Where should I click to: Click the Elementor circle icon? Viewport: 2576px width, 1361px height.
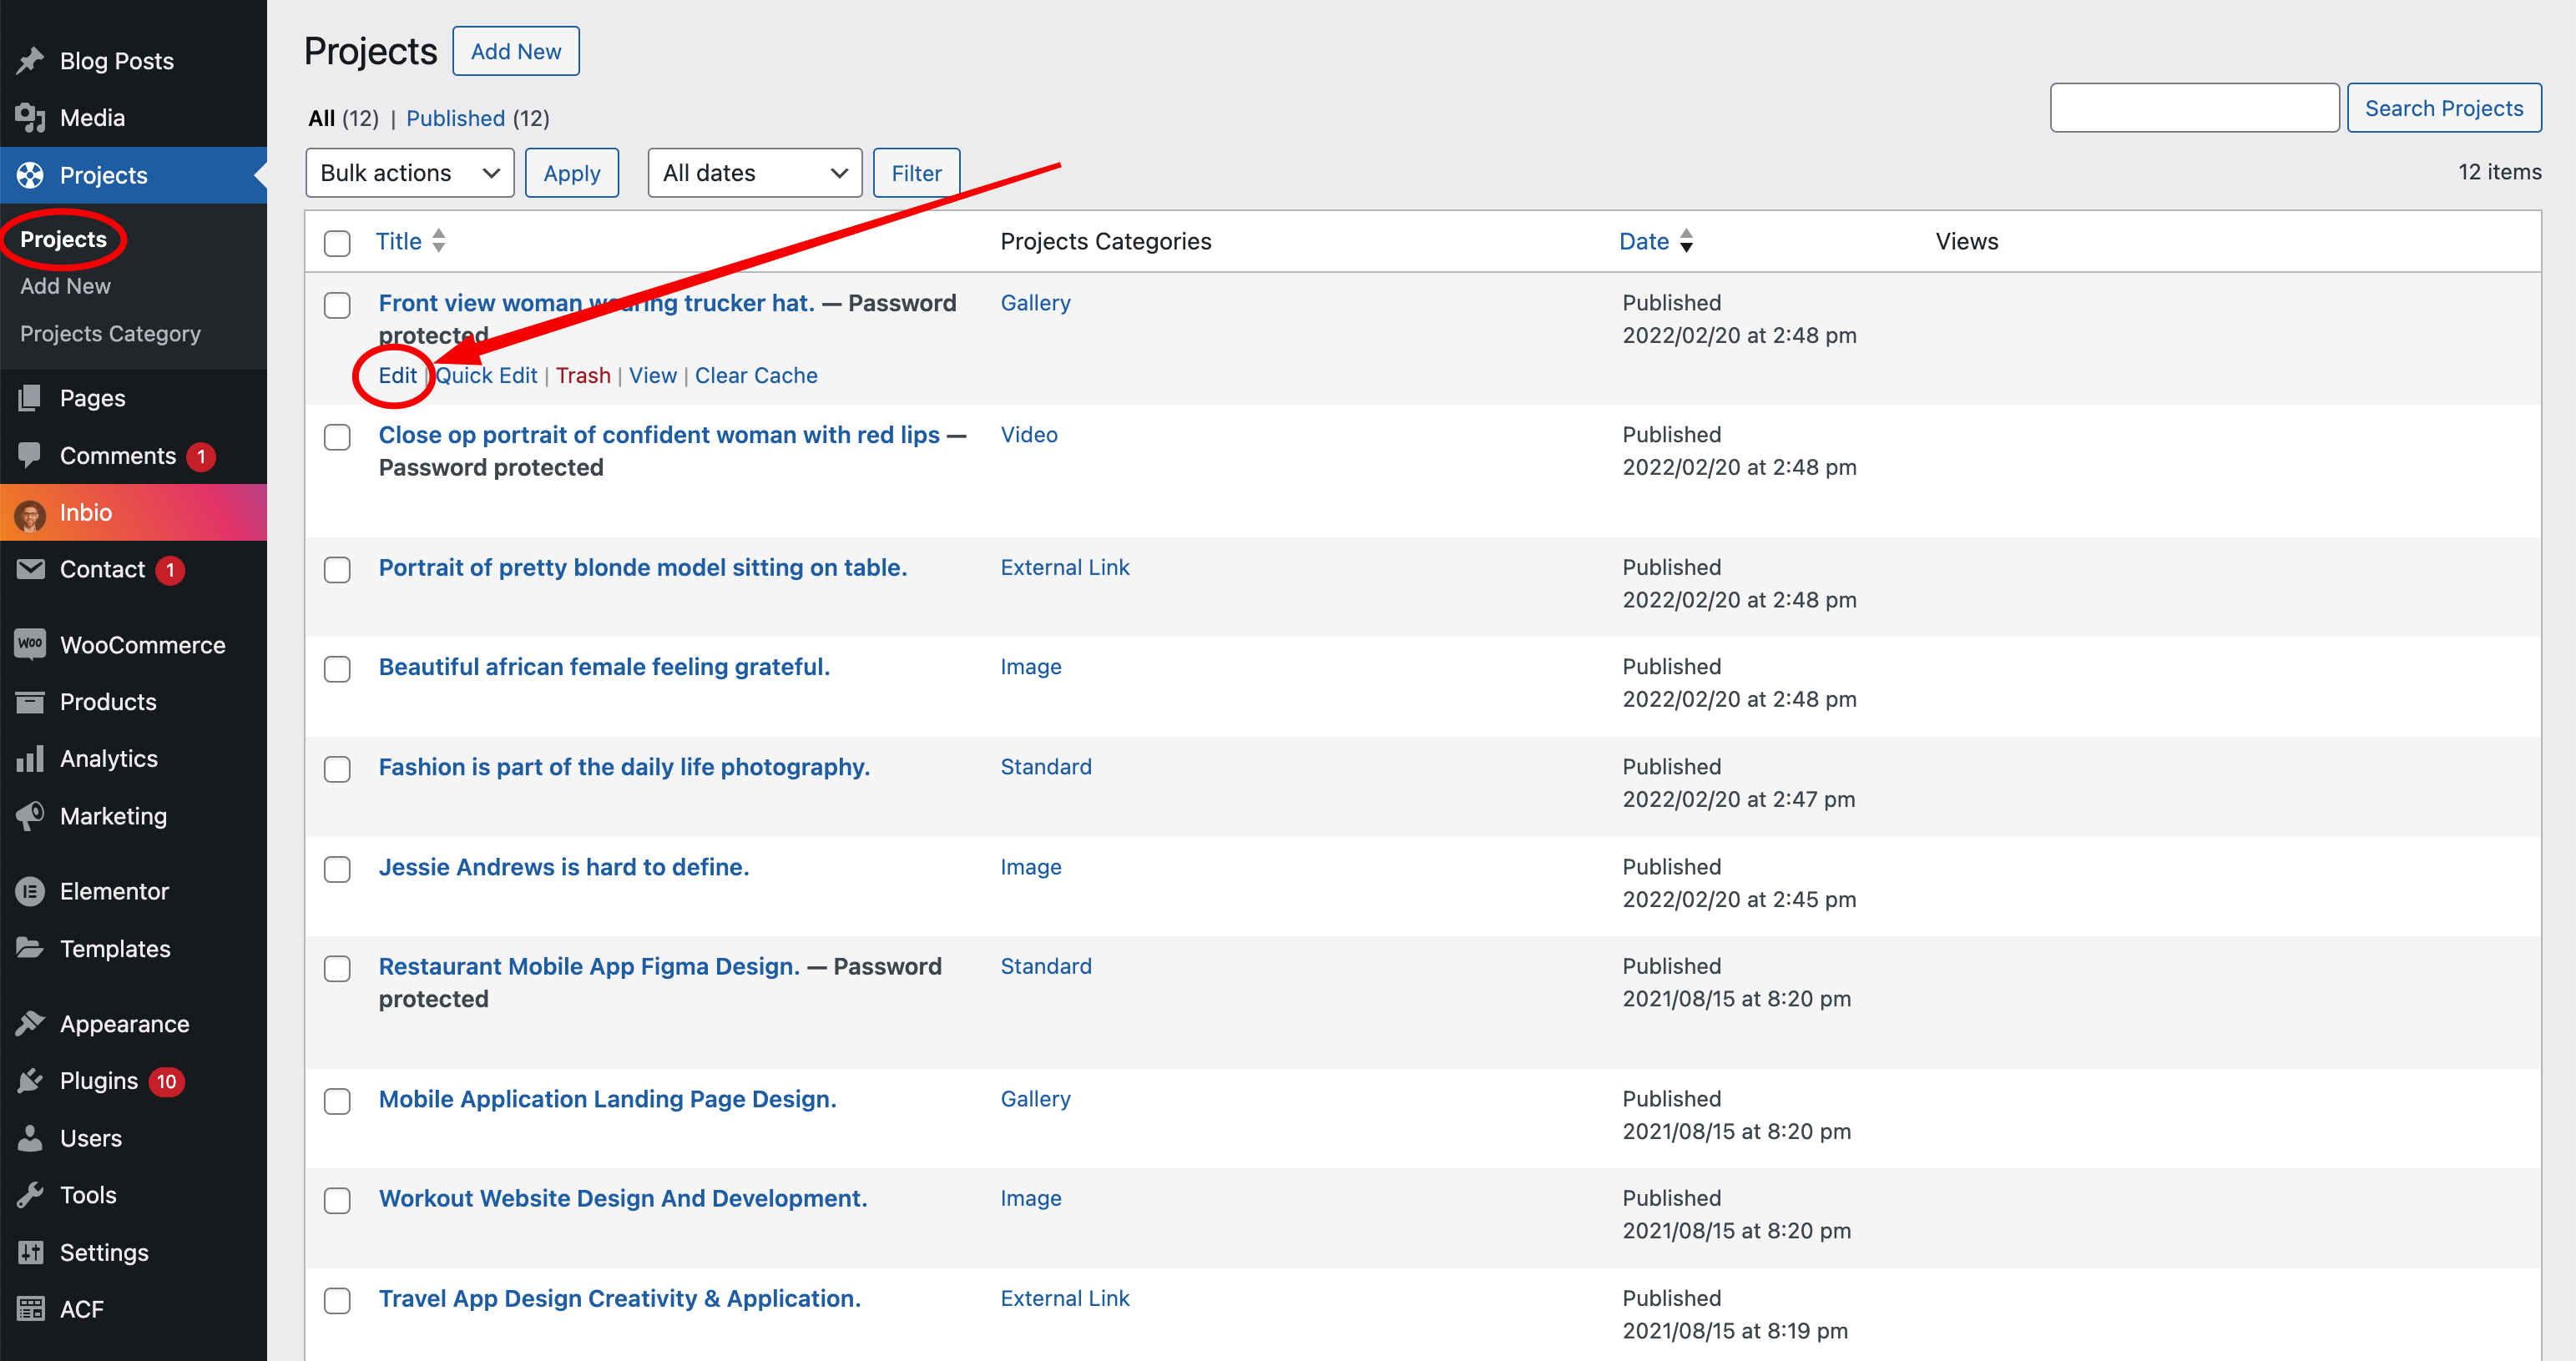(x=30, y=891)
